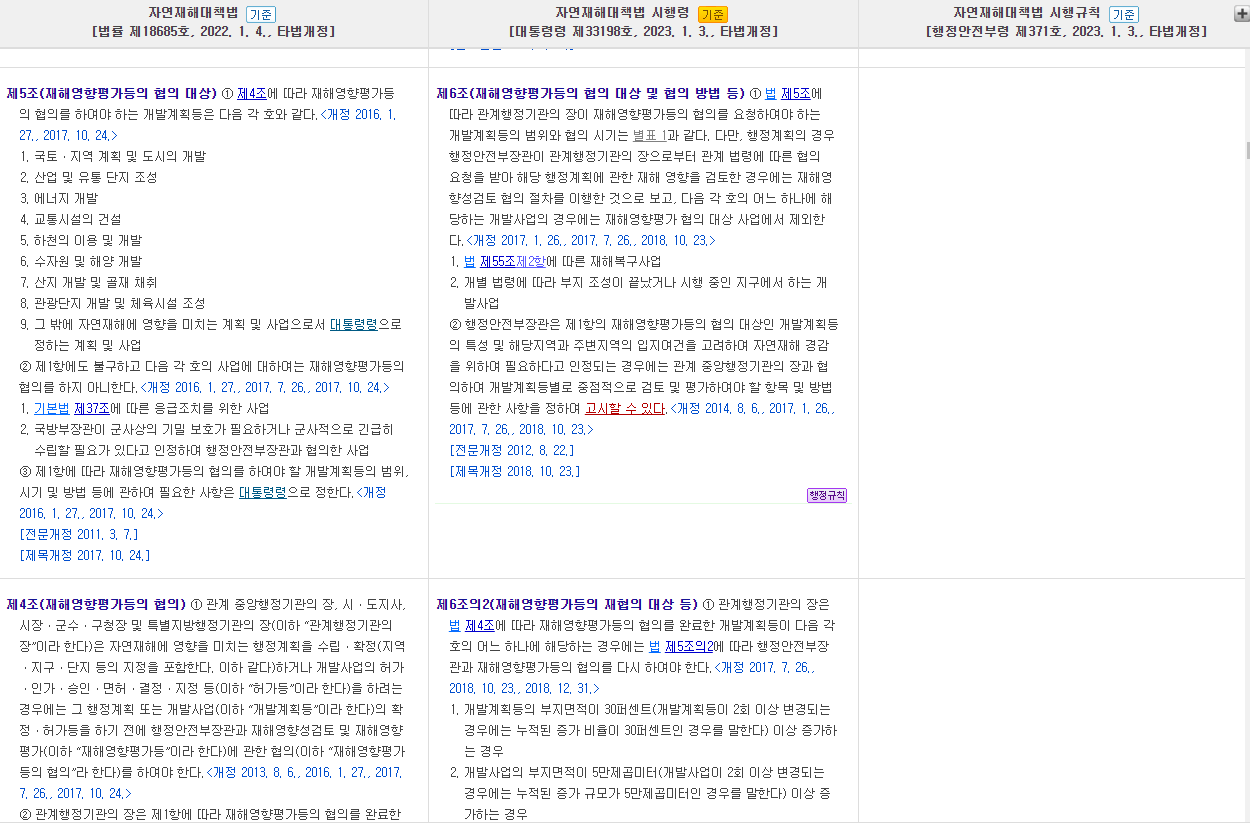Open 기본법 link in 응급조치 item

(x=52, y=408)
